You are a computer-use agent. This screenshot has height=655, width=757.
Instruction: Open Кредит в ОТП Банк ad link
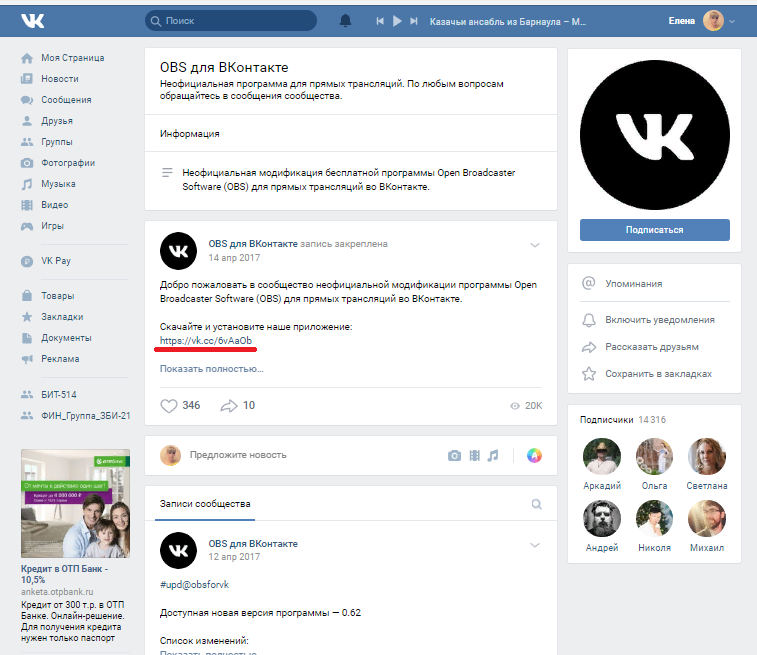tap(64, 574)
